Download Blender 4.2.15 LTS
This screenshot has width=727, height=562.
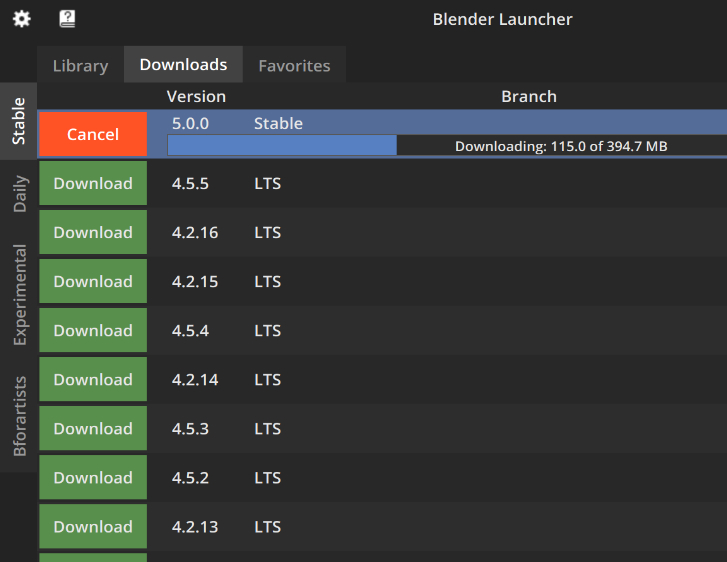93,281
